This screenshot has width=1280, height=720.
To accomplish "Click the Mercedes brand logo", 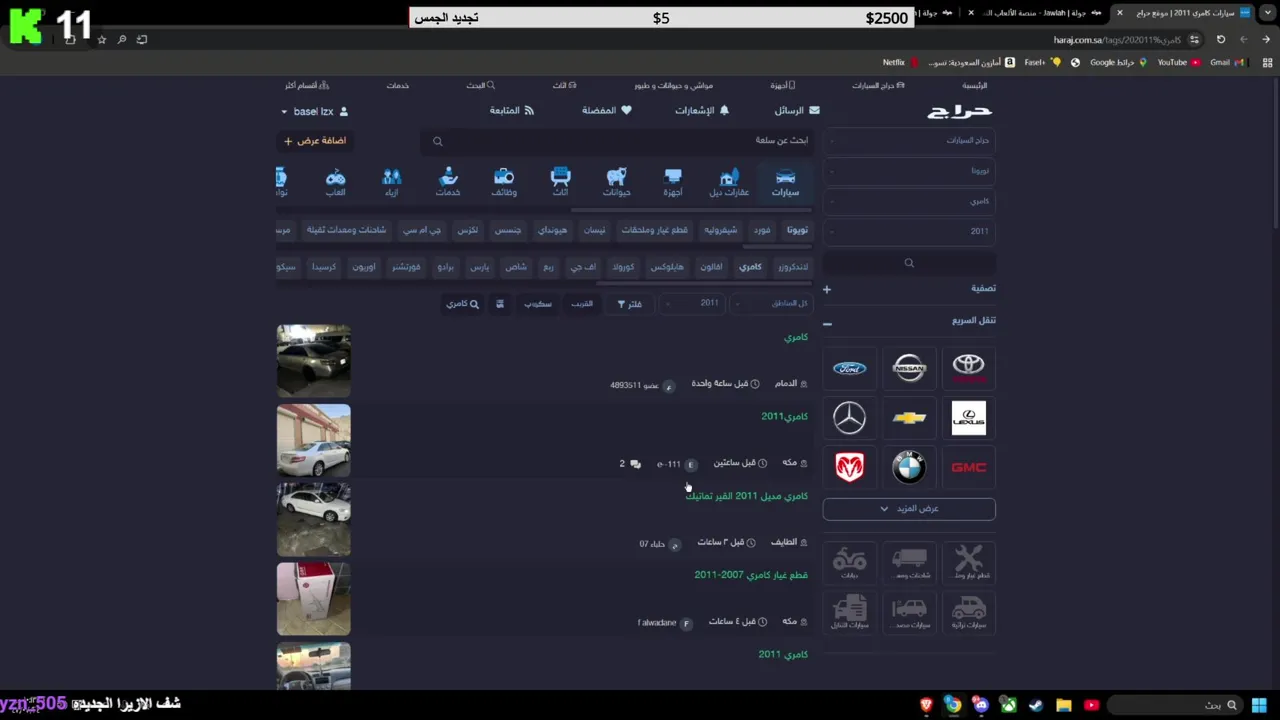I will coord(849,418).
